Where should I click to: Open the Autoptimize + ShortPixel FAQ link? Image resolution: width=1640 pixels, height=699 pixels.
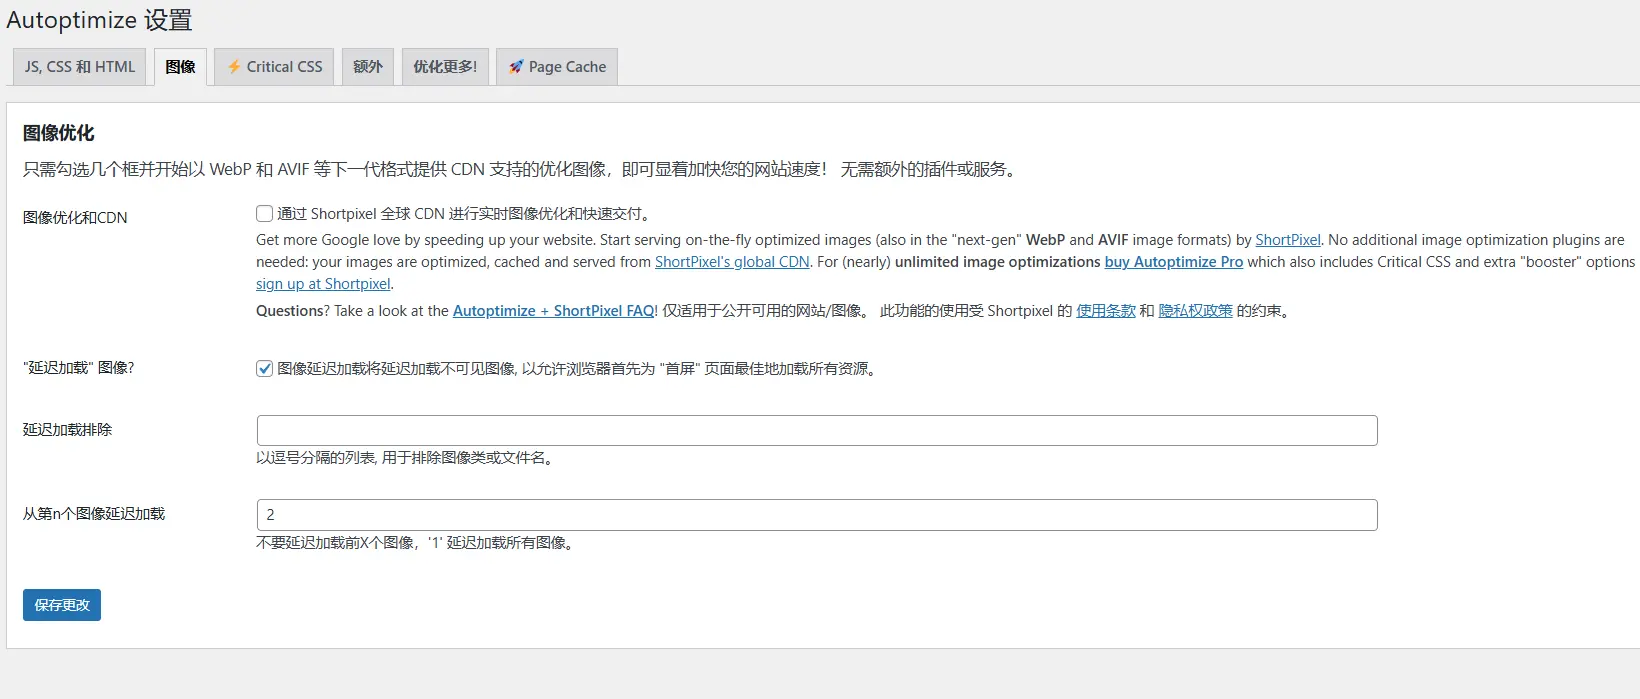(x=554, y=311)
